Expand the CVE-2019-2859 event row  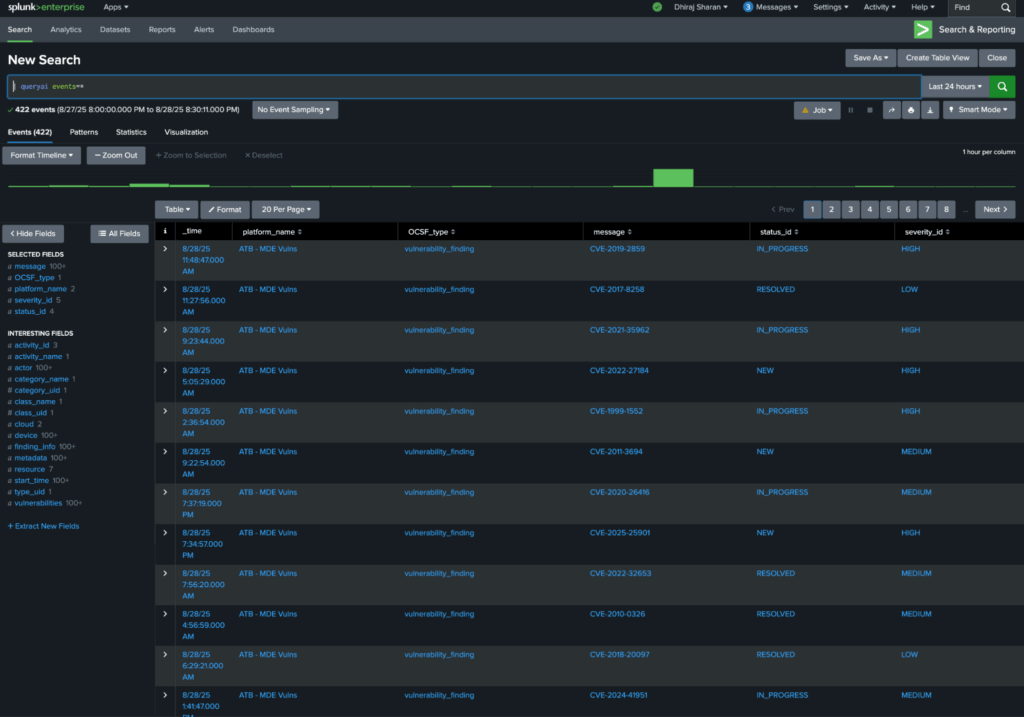(165, 249)
